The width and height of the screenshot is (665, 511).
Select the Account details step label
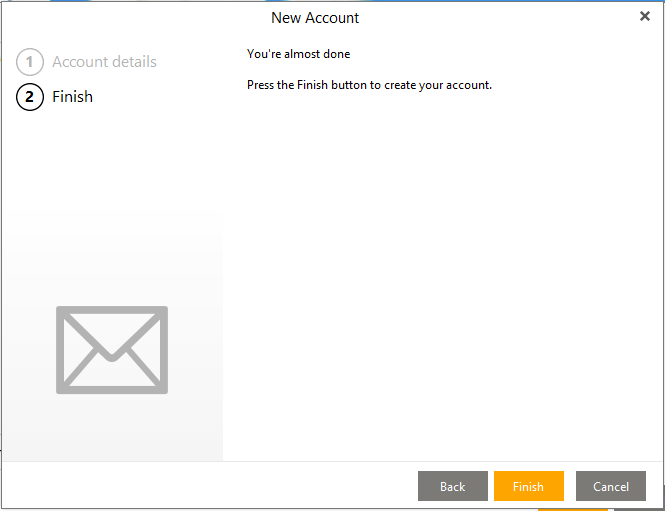[x=104, y=62]
